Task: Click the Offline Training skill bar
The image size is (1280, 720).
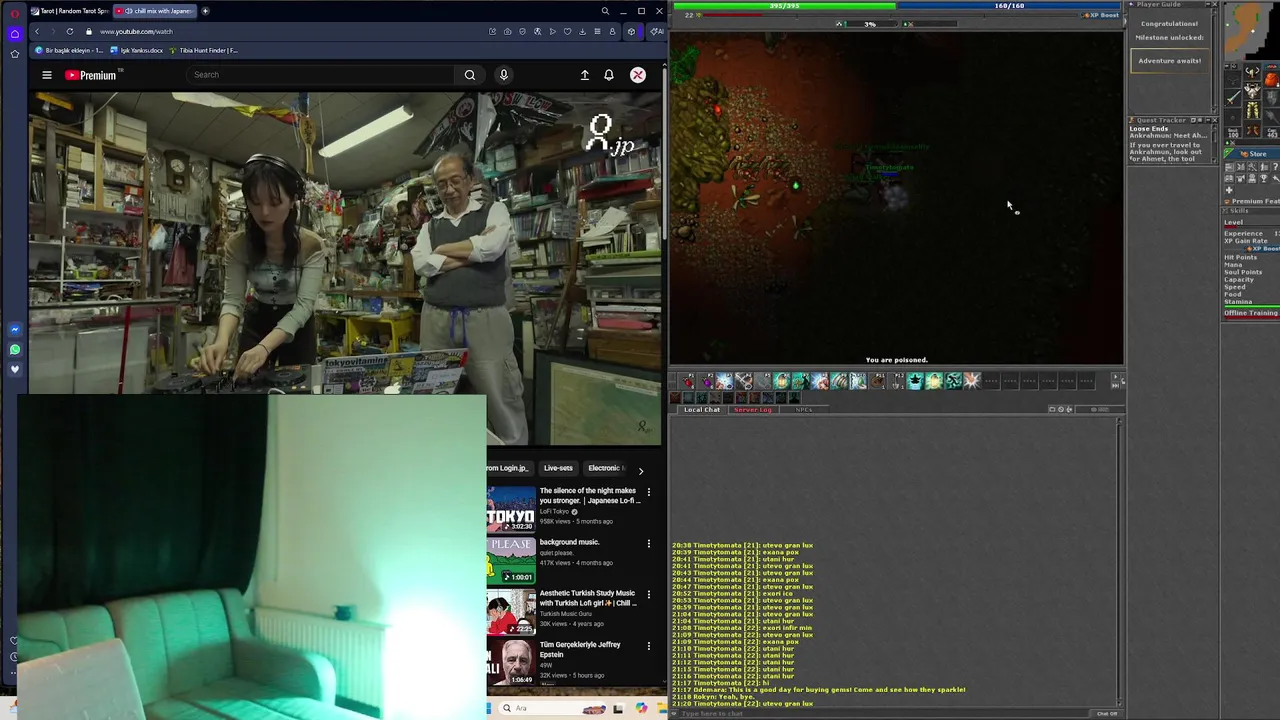Action: point(1251,313)
